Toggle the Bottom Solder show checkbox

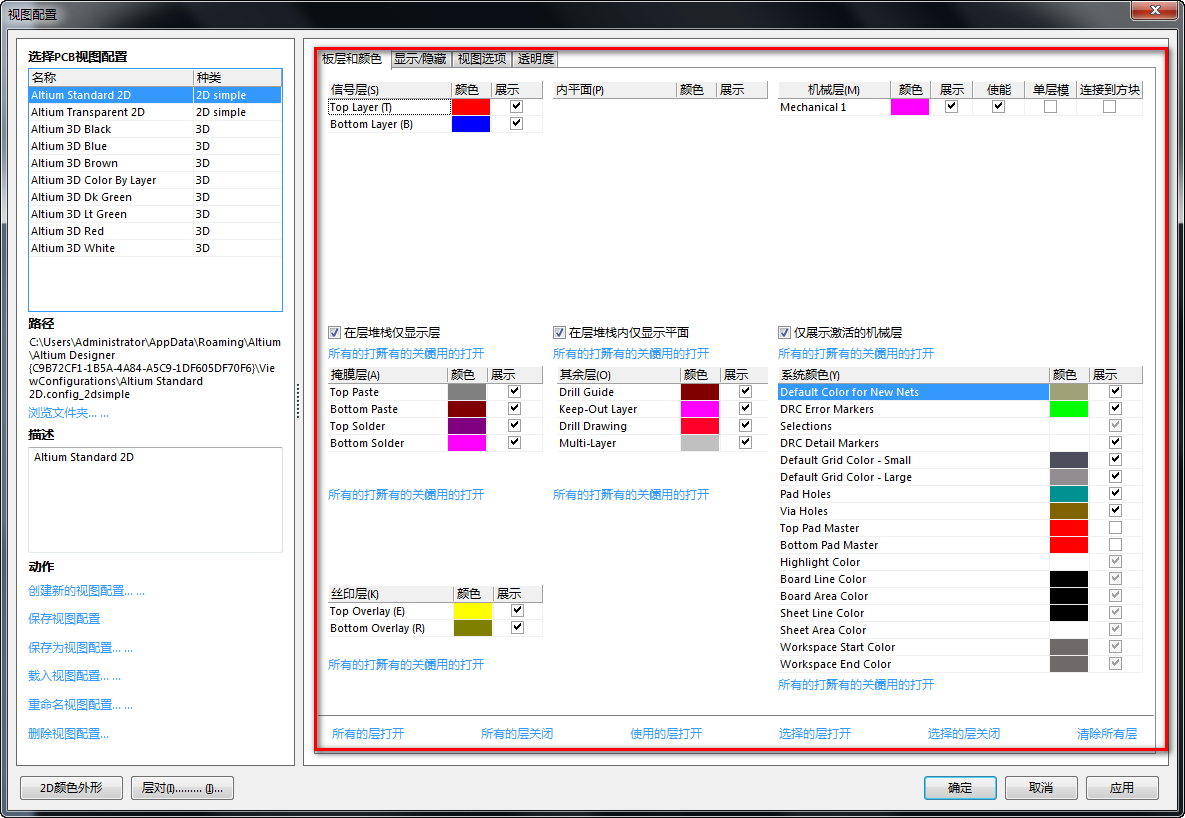(515, 442)
